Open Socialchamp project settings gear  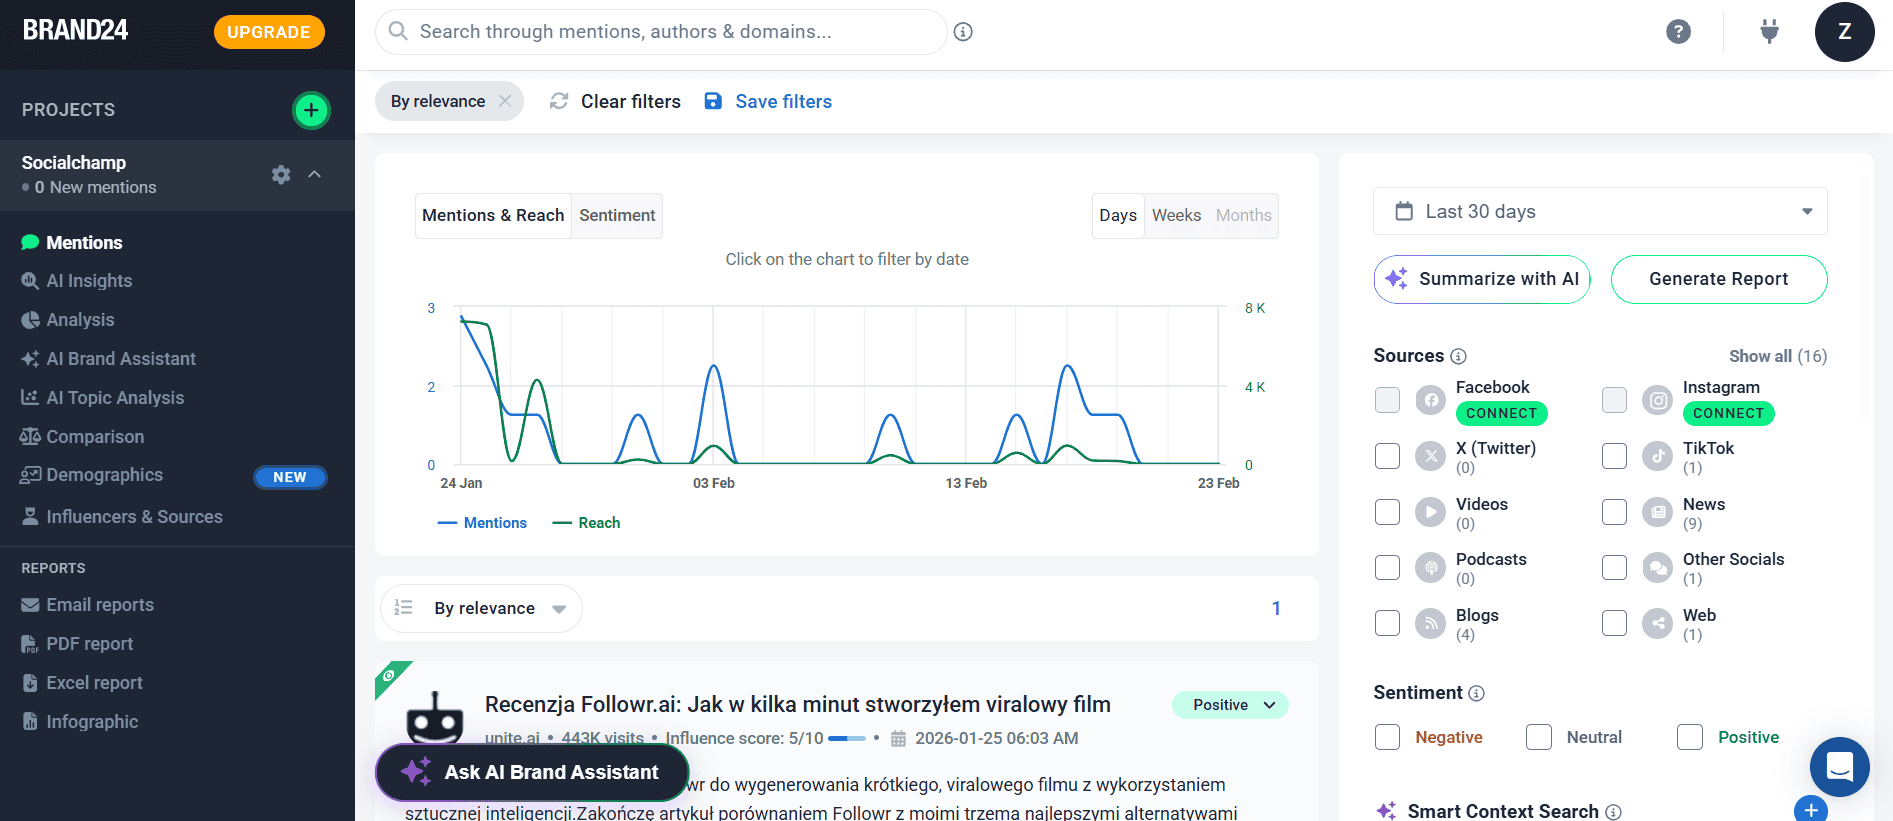(x=281, y=175)
